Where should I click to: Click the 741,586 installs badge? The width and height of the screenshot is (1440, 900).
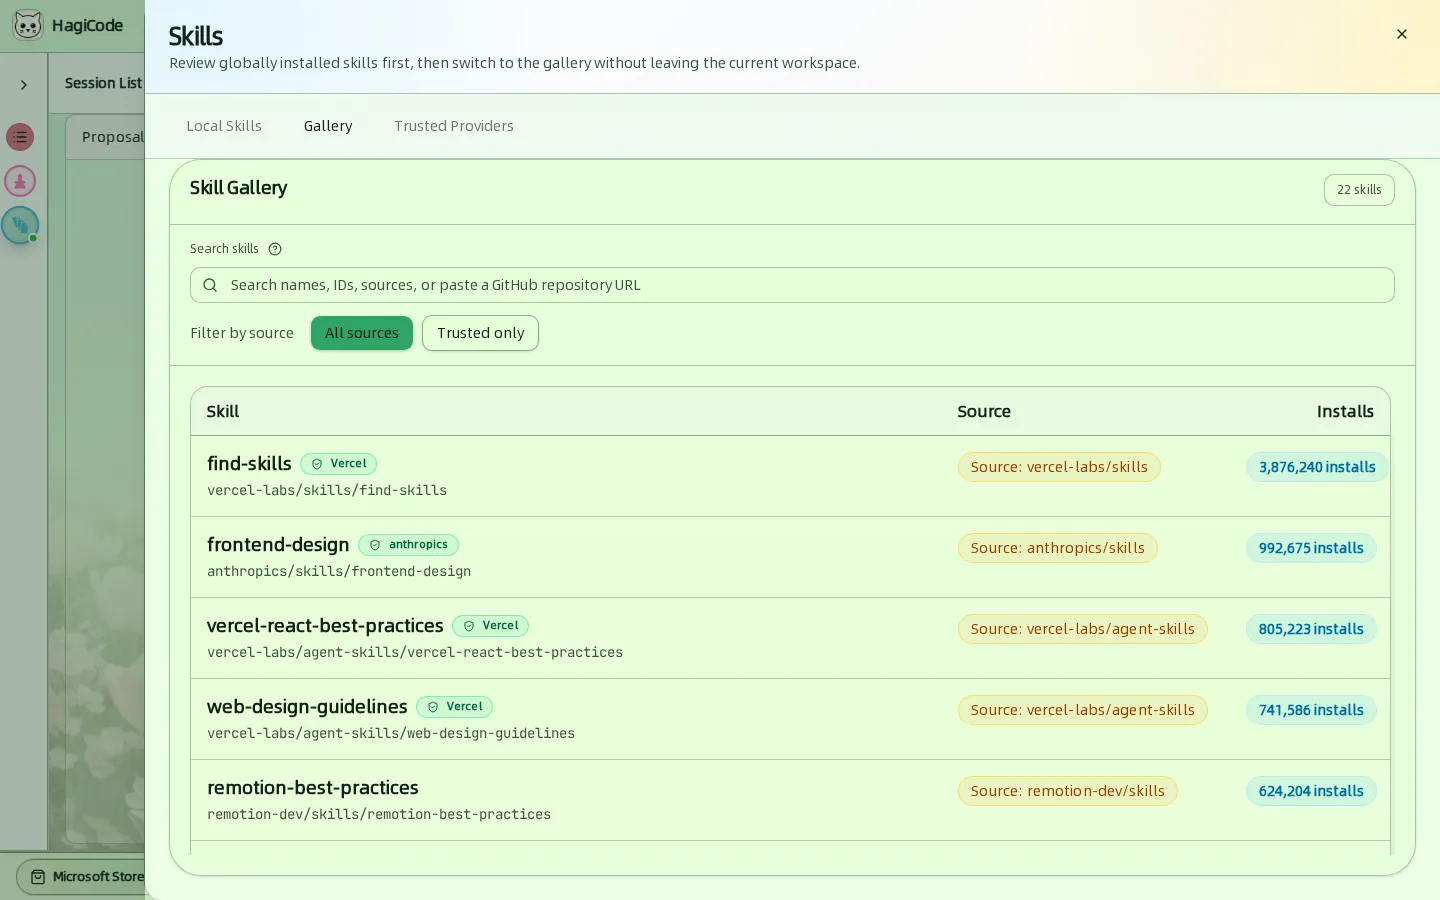[1311, 710]
